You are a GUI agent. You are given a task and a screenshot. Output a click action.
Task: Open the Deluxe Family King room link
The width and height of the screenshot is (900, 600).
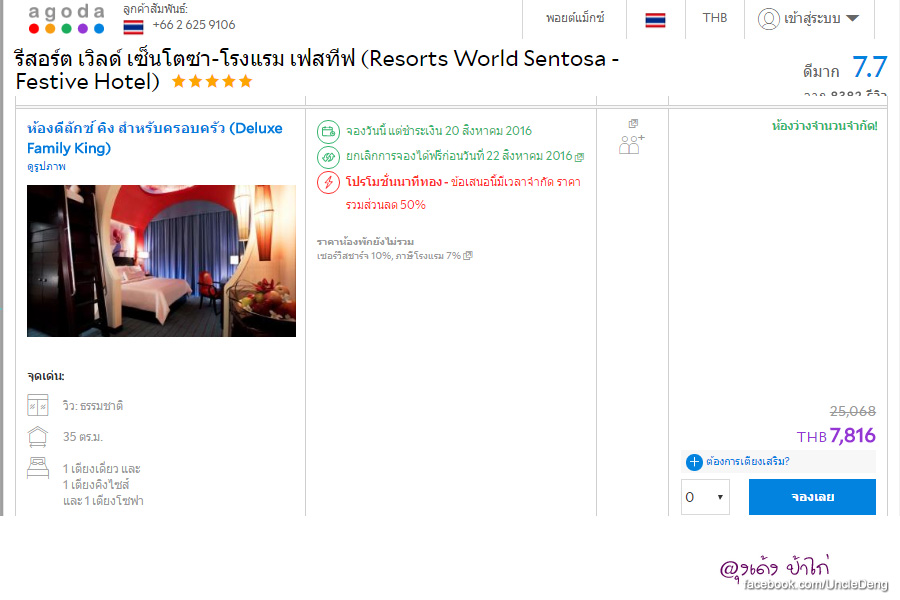pyautogui.click(x=154, y=138)
